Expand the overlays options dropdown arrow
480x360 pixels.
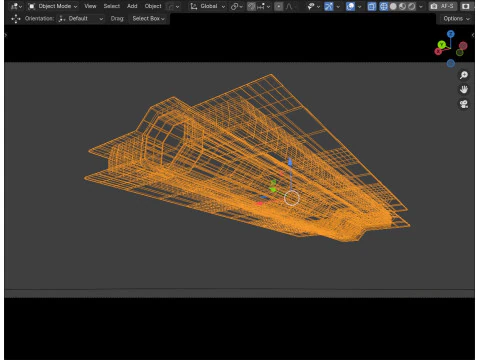(x=359, y=6)
